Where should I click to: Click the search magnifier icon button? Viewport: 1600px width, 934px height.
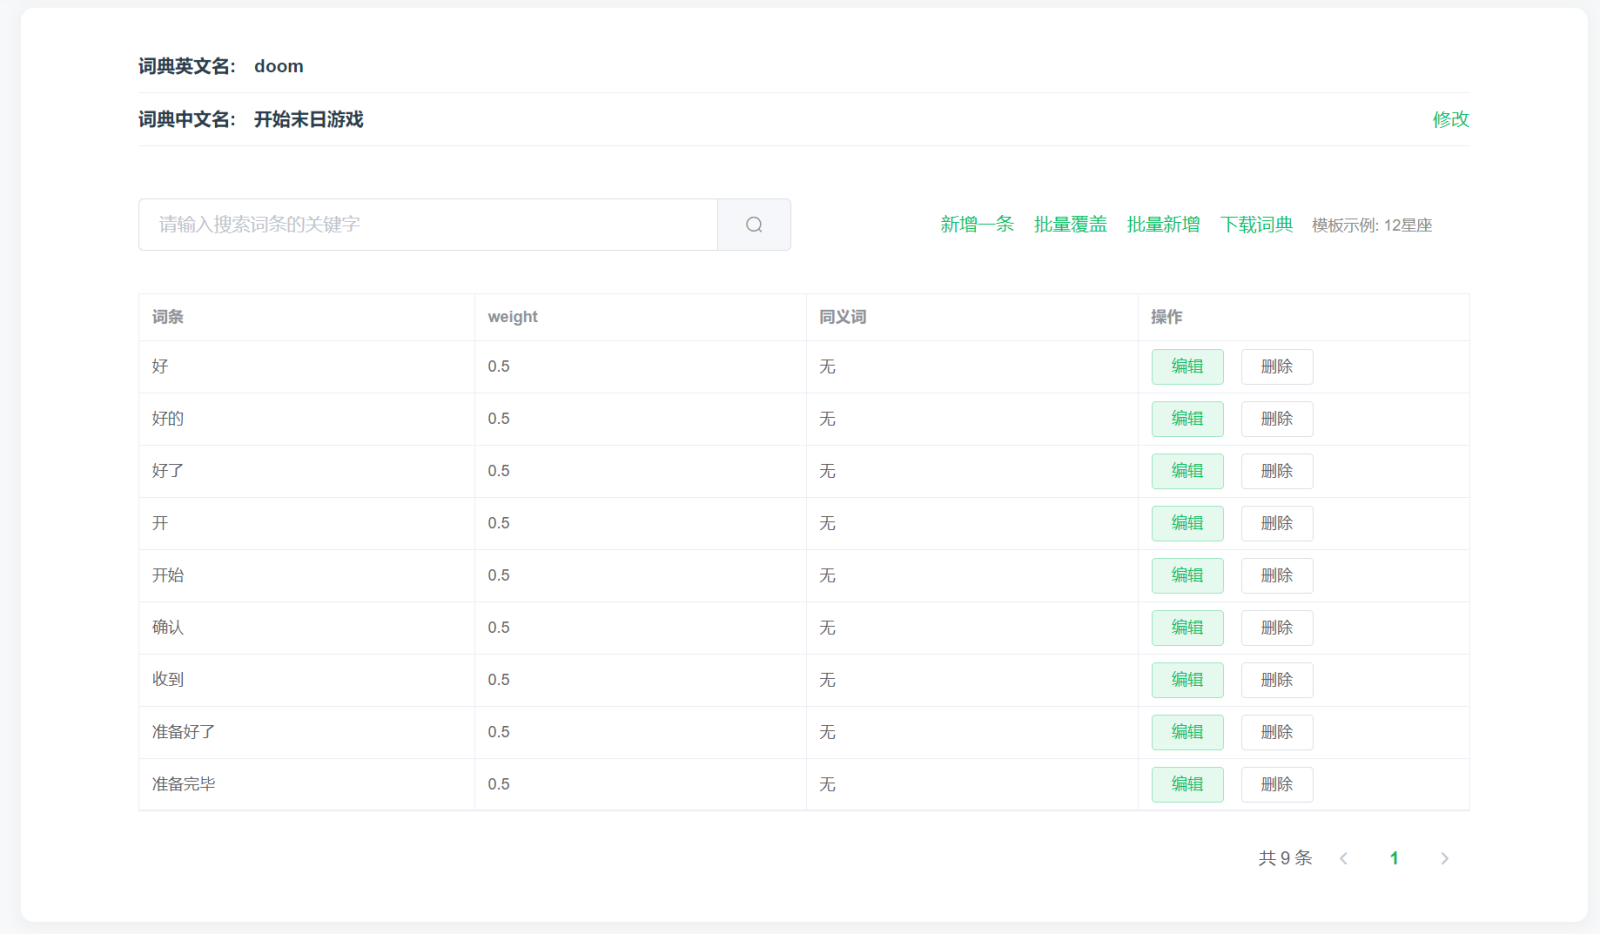pyautogui.click(x=754, y=225)
